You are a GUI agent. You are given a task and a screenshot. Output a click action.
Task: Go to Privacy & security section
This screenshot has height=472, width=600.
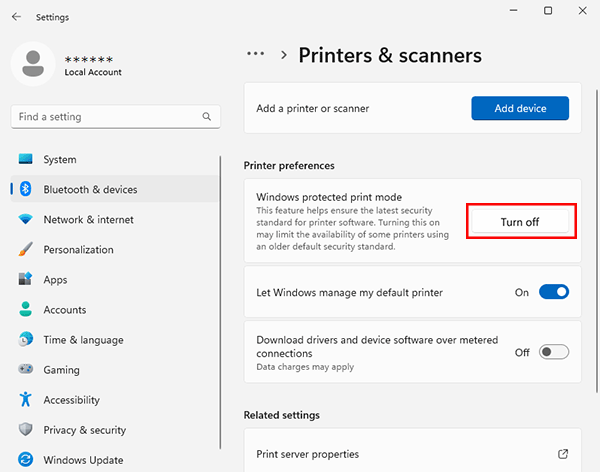84,430
